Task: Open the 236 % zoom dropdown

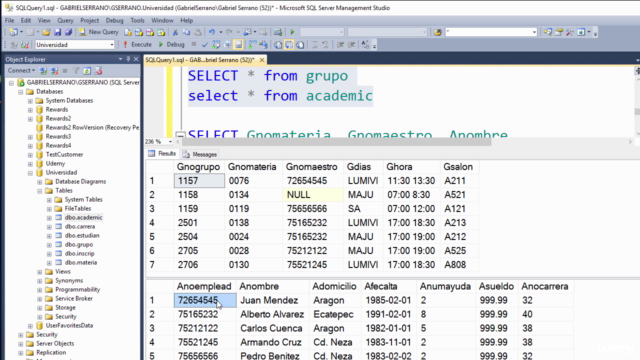Action: tap(170, 142)
